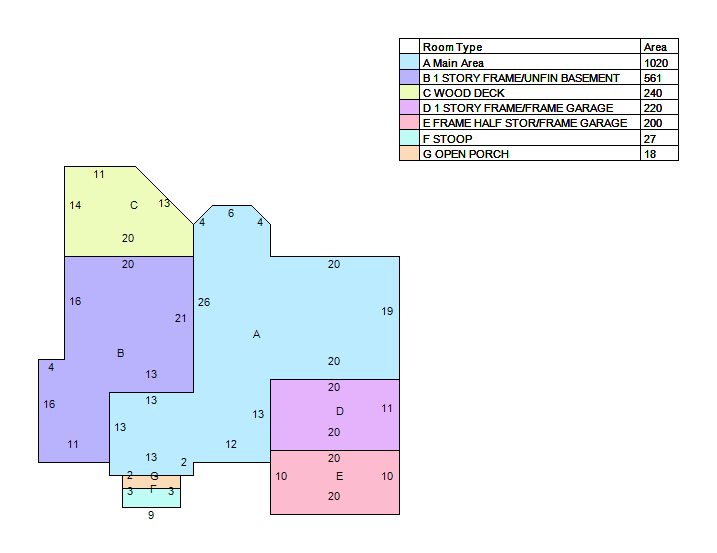Click label 'C' in the wood deck

[134, 205]
